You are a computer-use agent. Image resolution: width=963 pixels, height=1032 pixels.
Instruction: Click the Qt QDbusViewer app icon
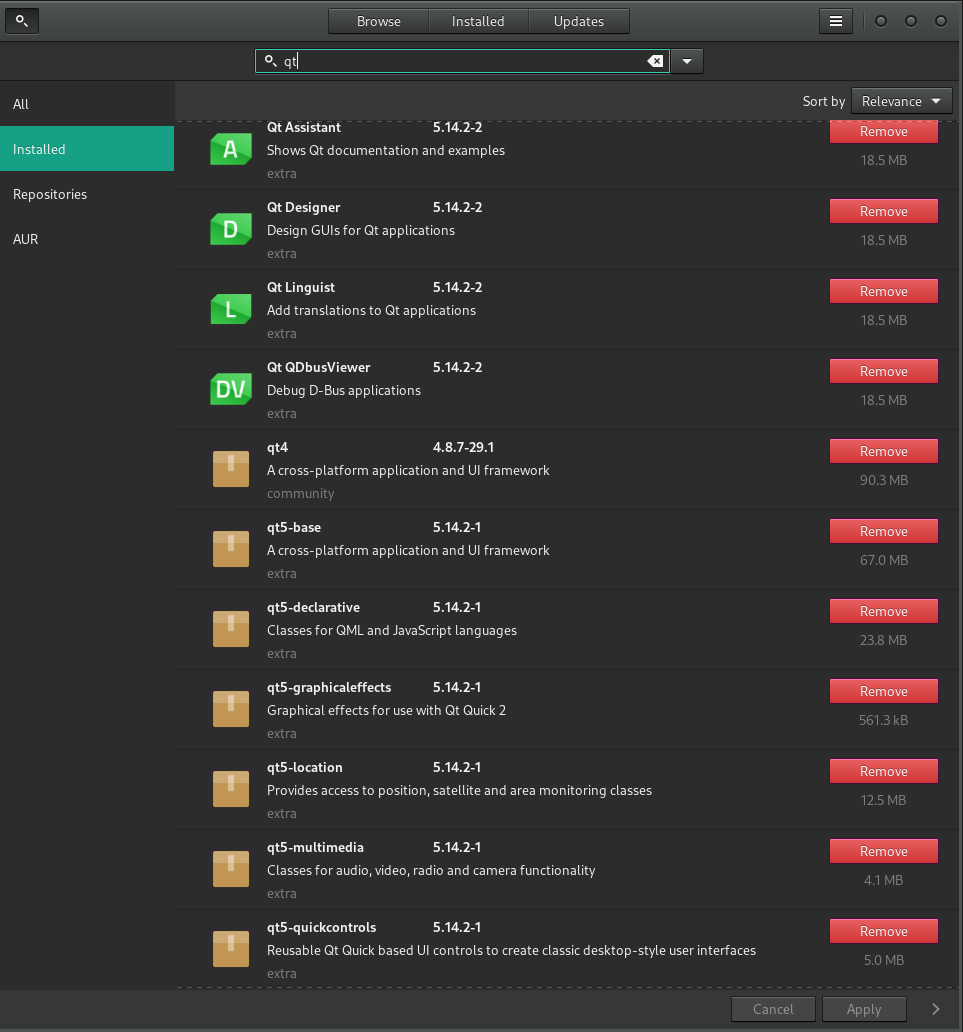point(230,389)
